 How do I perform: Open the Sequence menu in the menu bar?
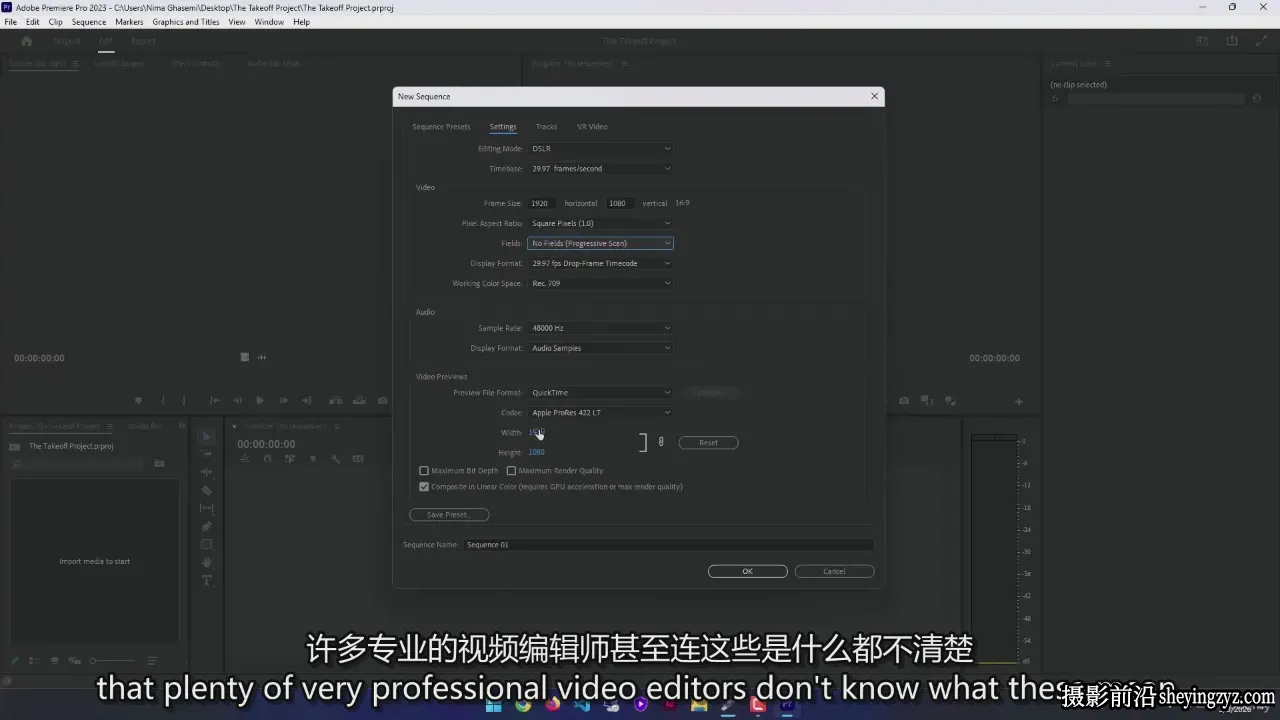(89, 22)
